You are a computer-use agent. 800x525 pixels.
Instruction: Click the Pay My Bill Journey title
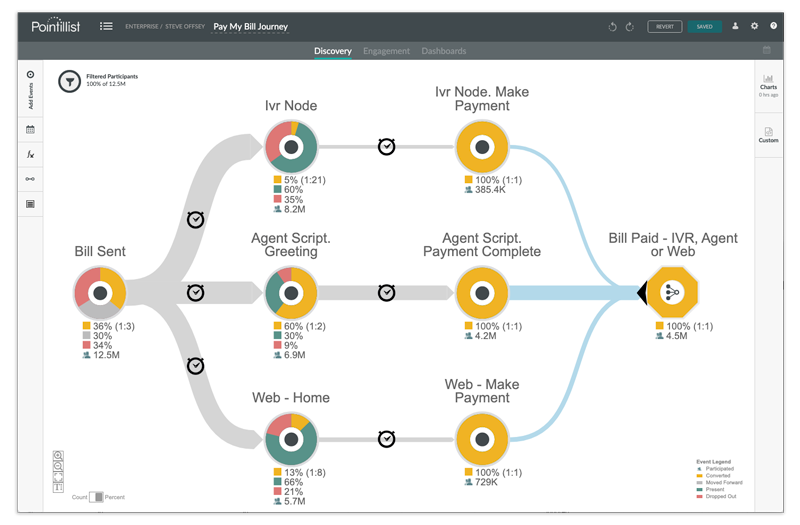(x=251, y=27)
